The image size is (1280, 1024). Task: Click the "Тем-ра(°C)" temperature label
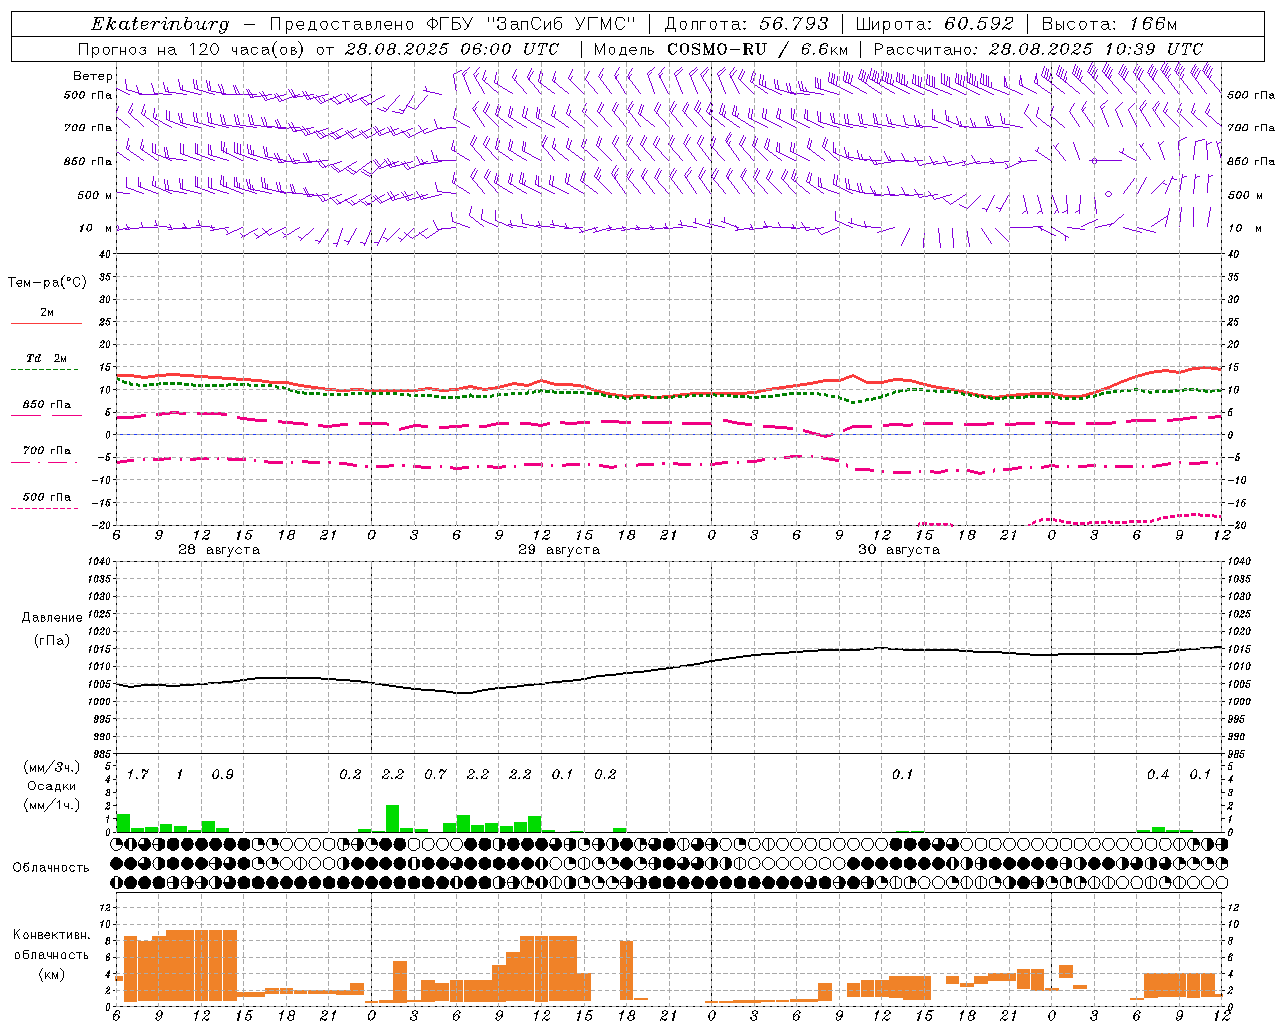47,283
